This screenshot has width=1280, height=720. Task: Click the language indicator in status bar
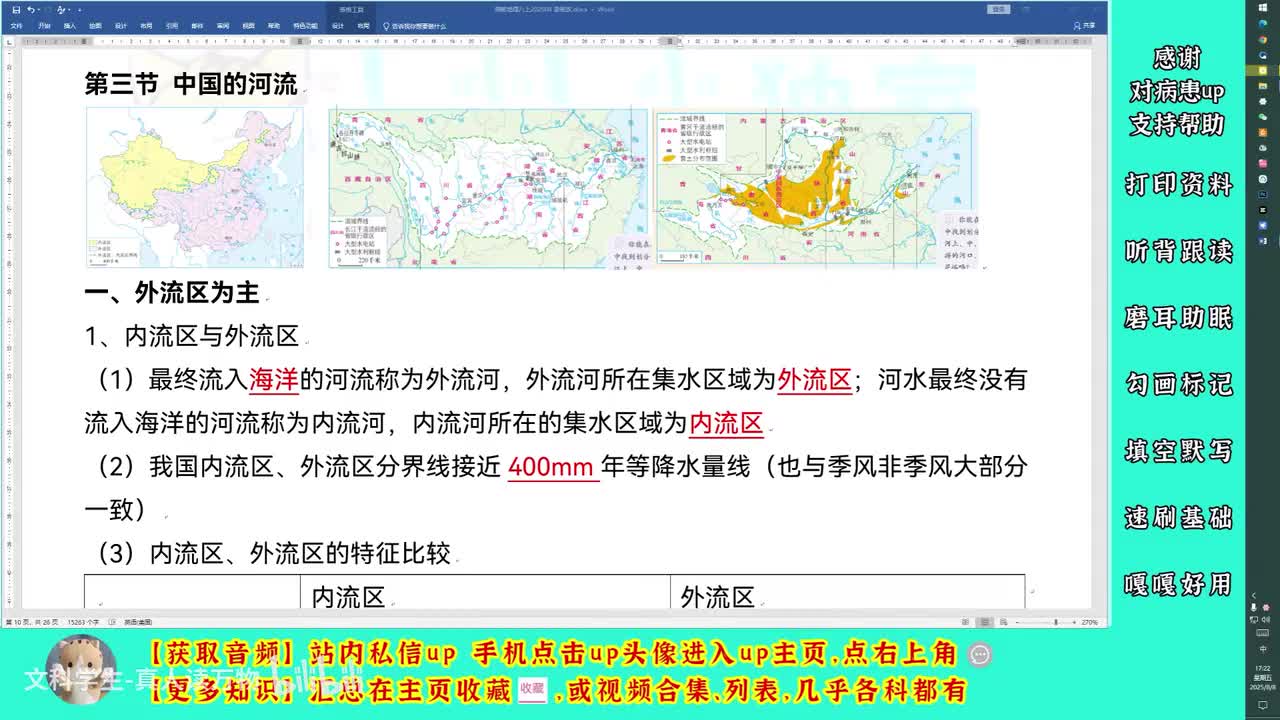coord(138,622)
